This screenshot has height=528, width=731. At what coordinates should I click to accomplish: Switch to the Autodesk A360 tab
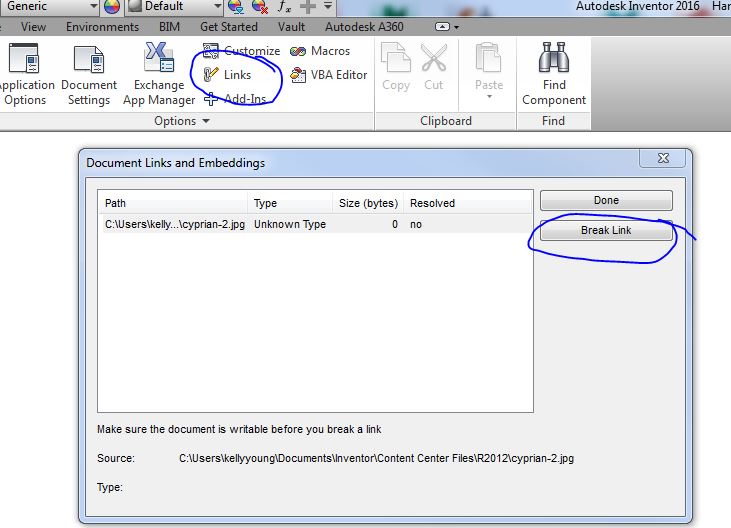coord(364,27)
